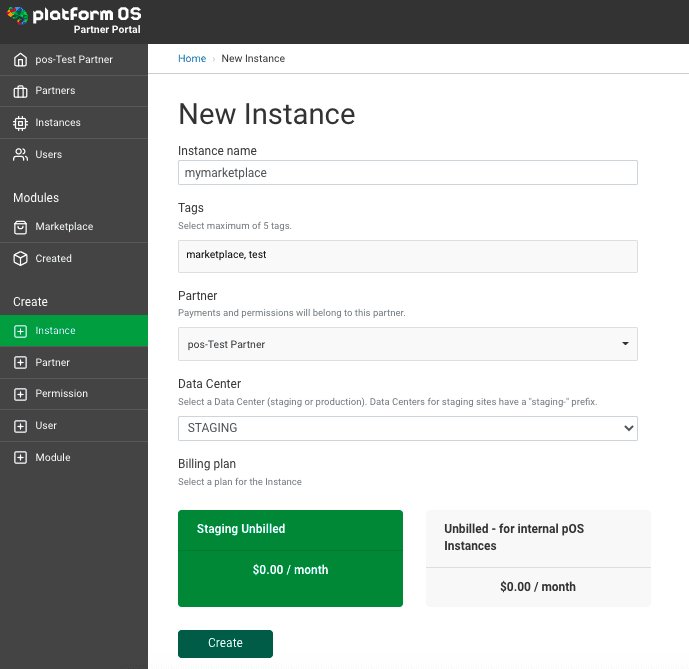Click the Partner Portal header text
The height and width of the screenshot is (669, 689).
pos(107,29)
